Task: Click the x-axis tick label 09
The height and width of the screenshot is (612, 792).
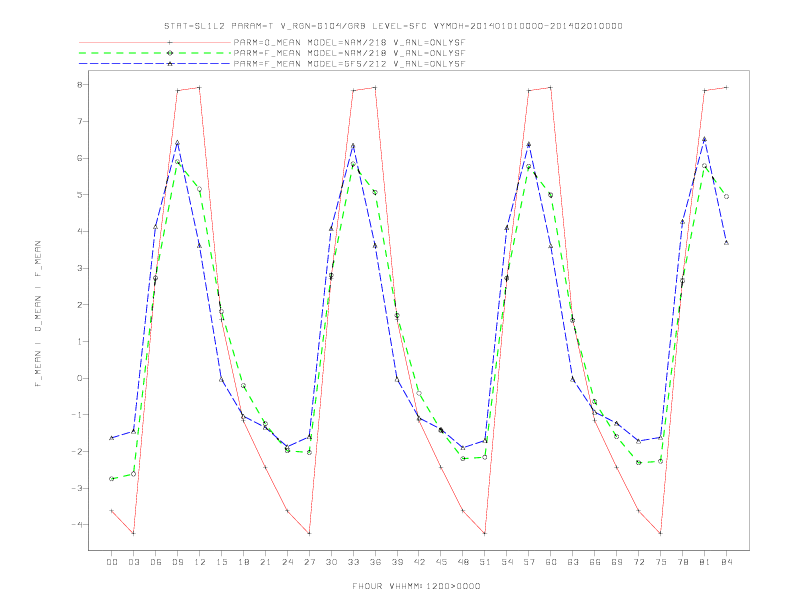Action: coord(177,562)
